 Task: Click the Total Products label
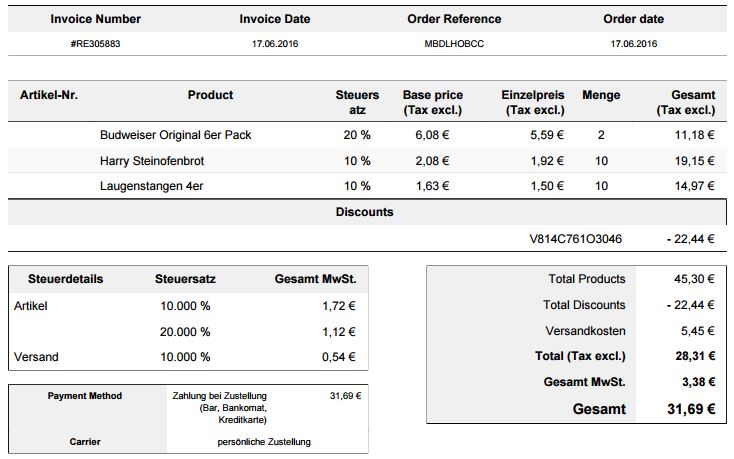pyautogui.click(x=586, y=279)
